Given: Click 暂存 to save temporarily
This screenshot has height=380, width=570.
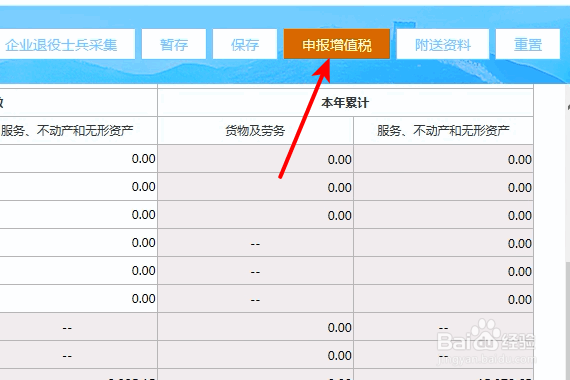Looking at the screenshot, I should pos(174,44).
